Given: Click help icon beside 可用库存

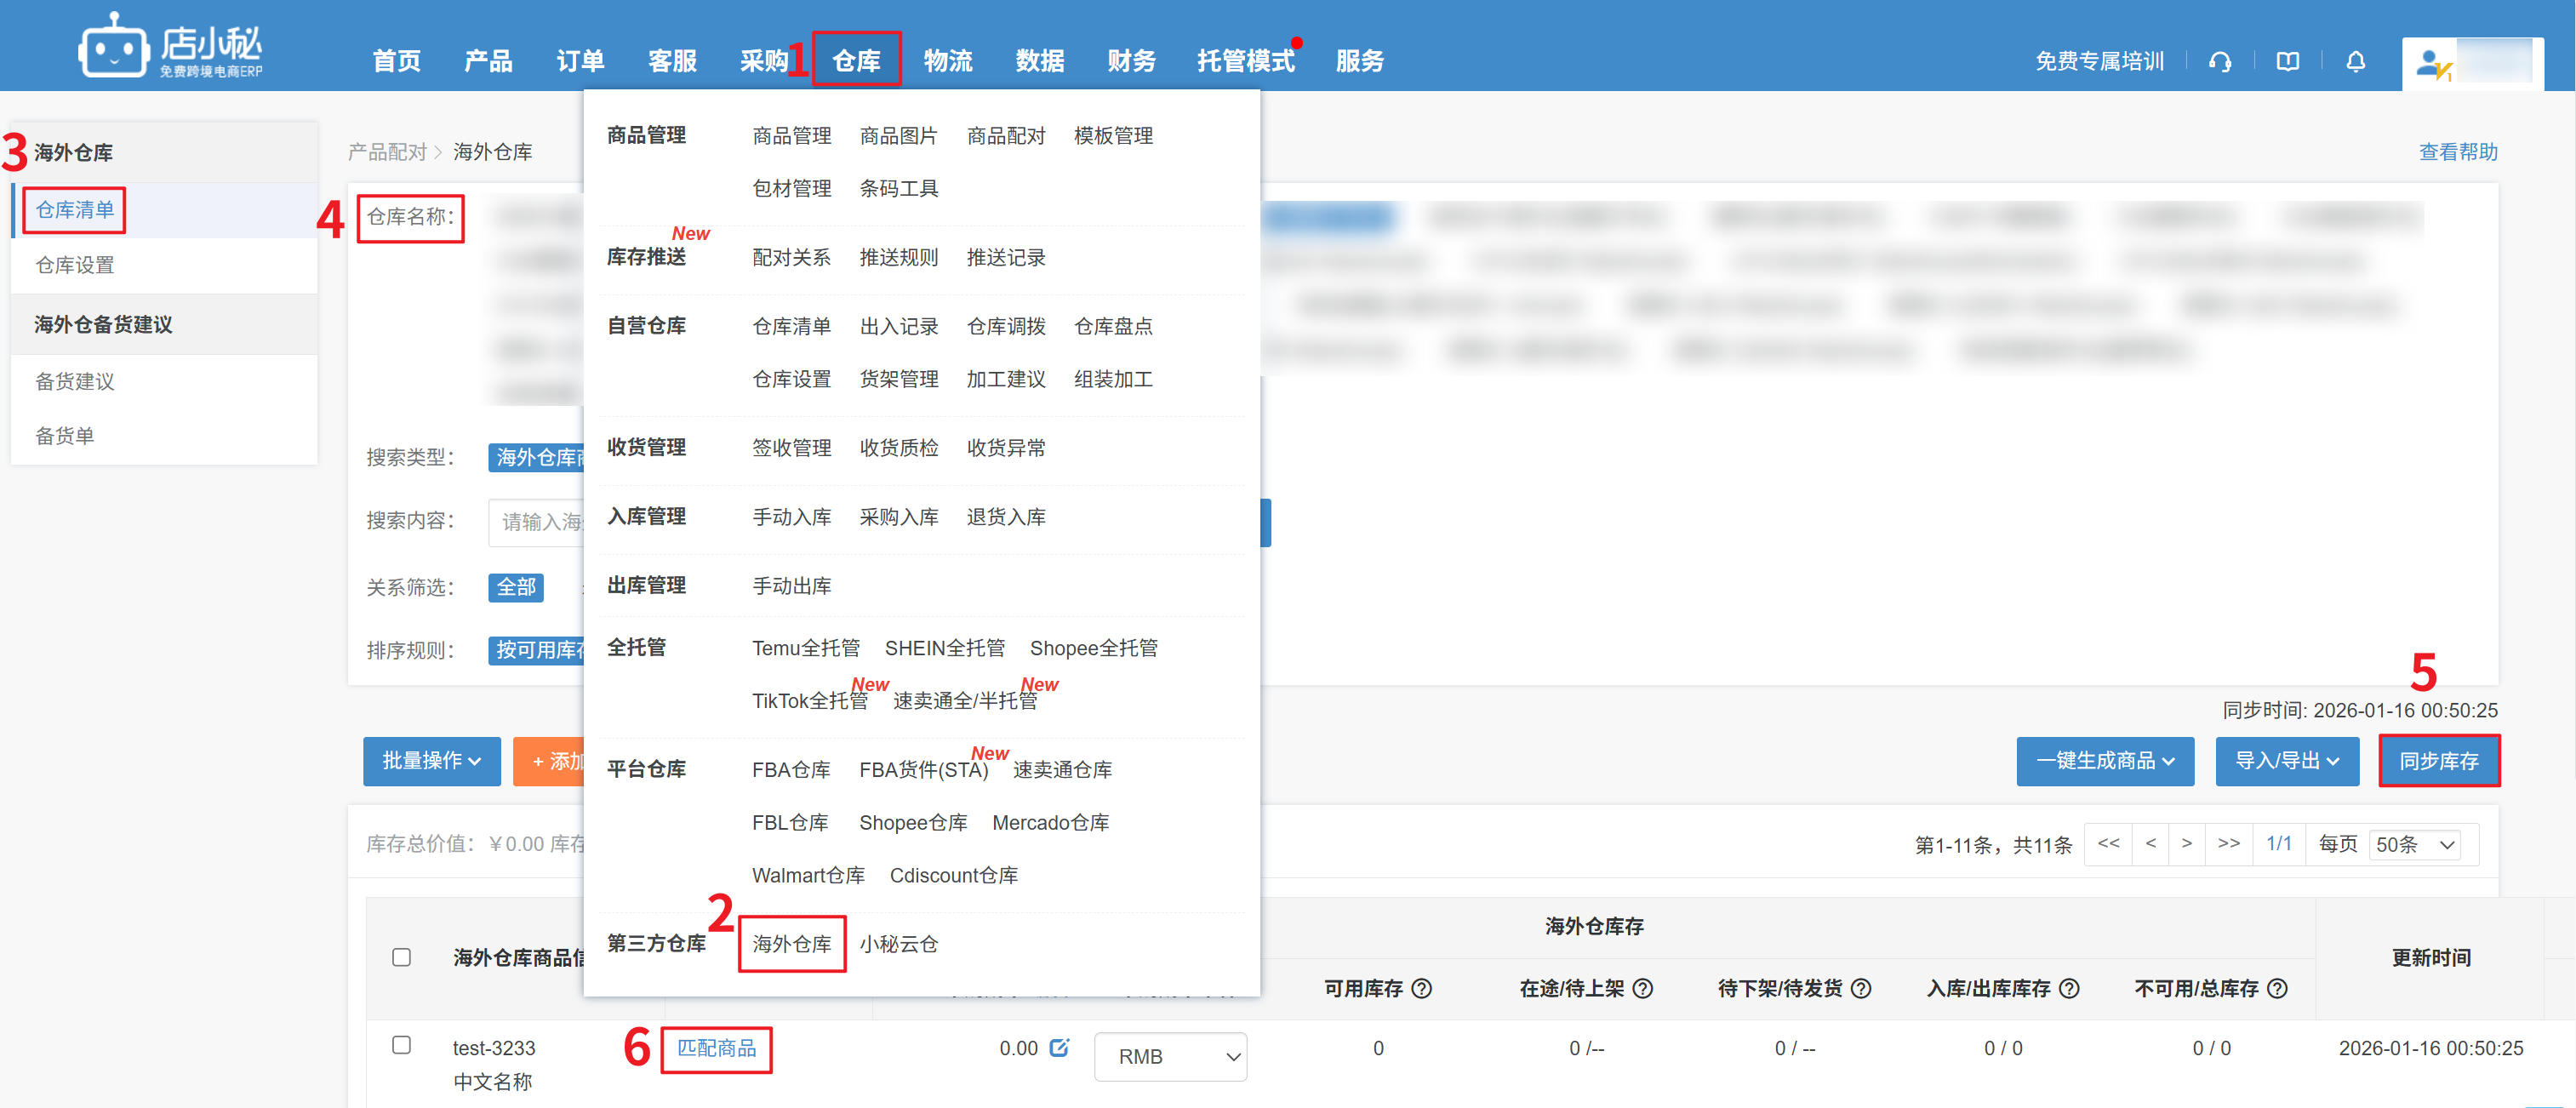Looking at the screenshot, I should (x=1421, y=988).
